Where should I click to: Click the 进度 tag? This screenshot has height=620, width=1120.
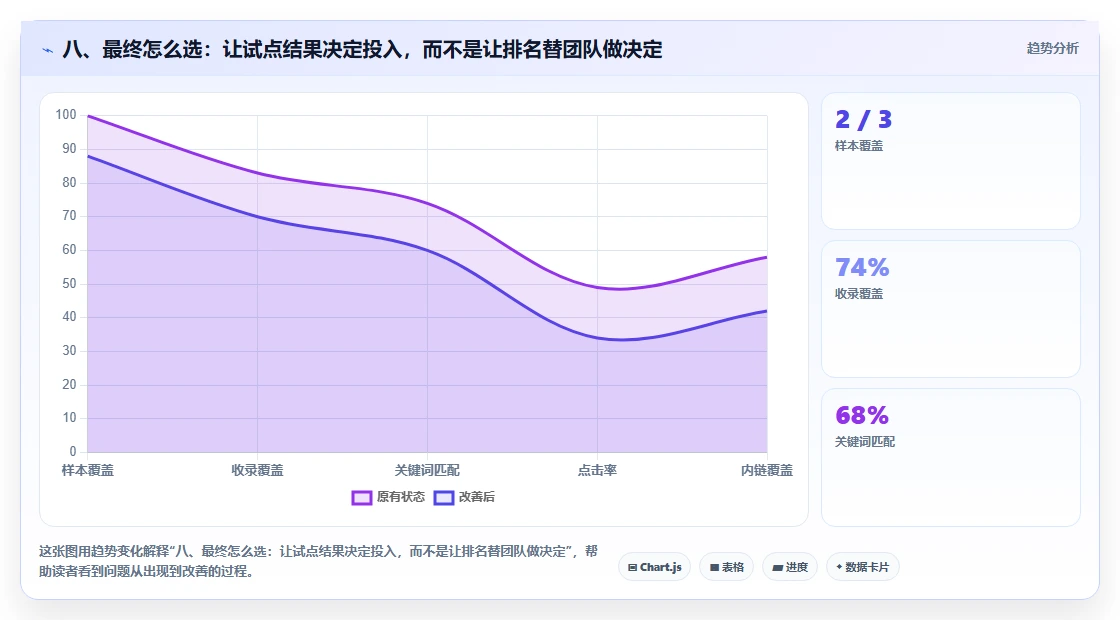click(790, 567)
